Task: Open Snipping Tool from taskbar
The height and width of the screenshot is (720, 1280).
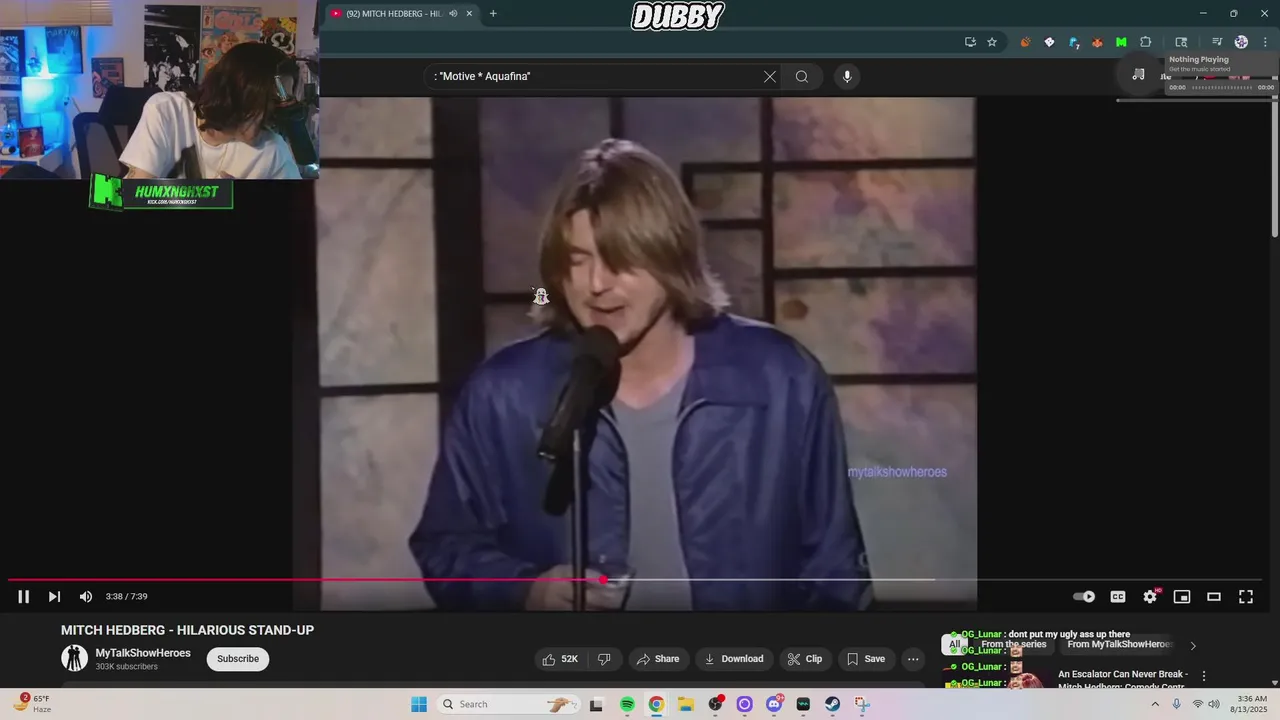Action: point(862,704)
